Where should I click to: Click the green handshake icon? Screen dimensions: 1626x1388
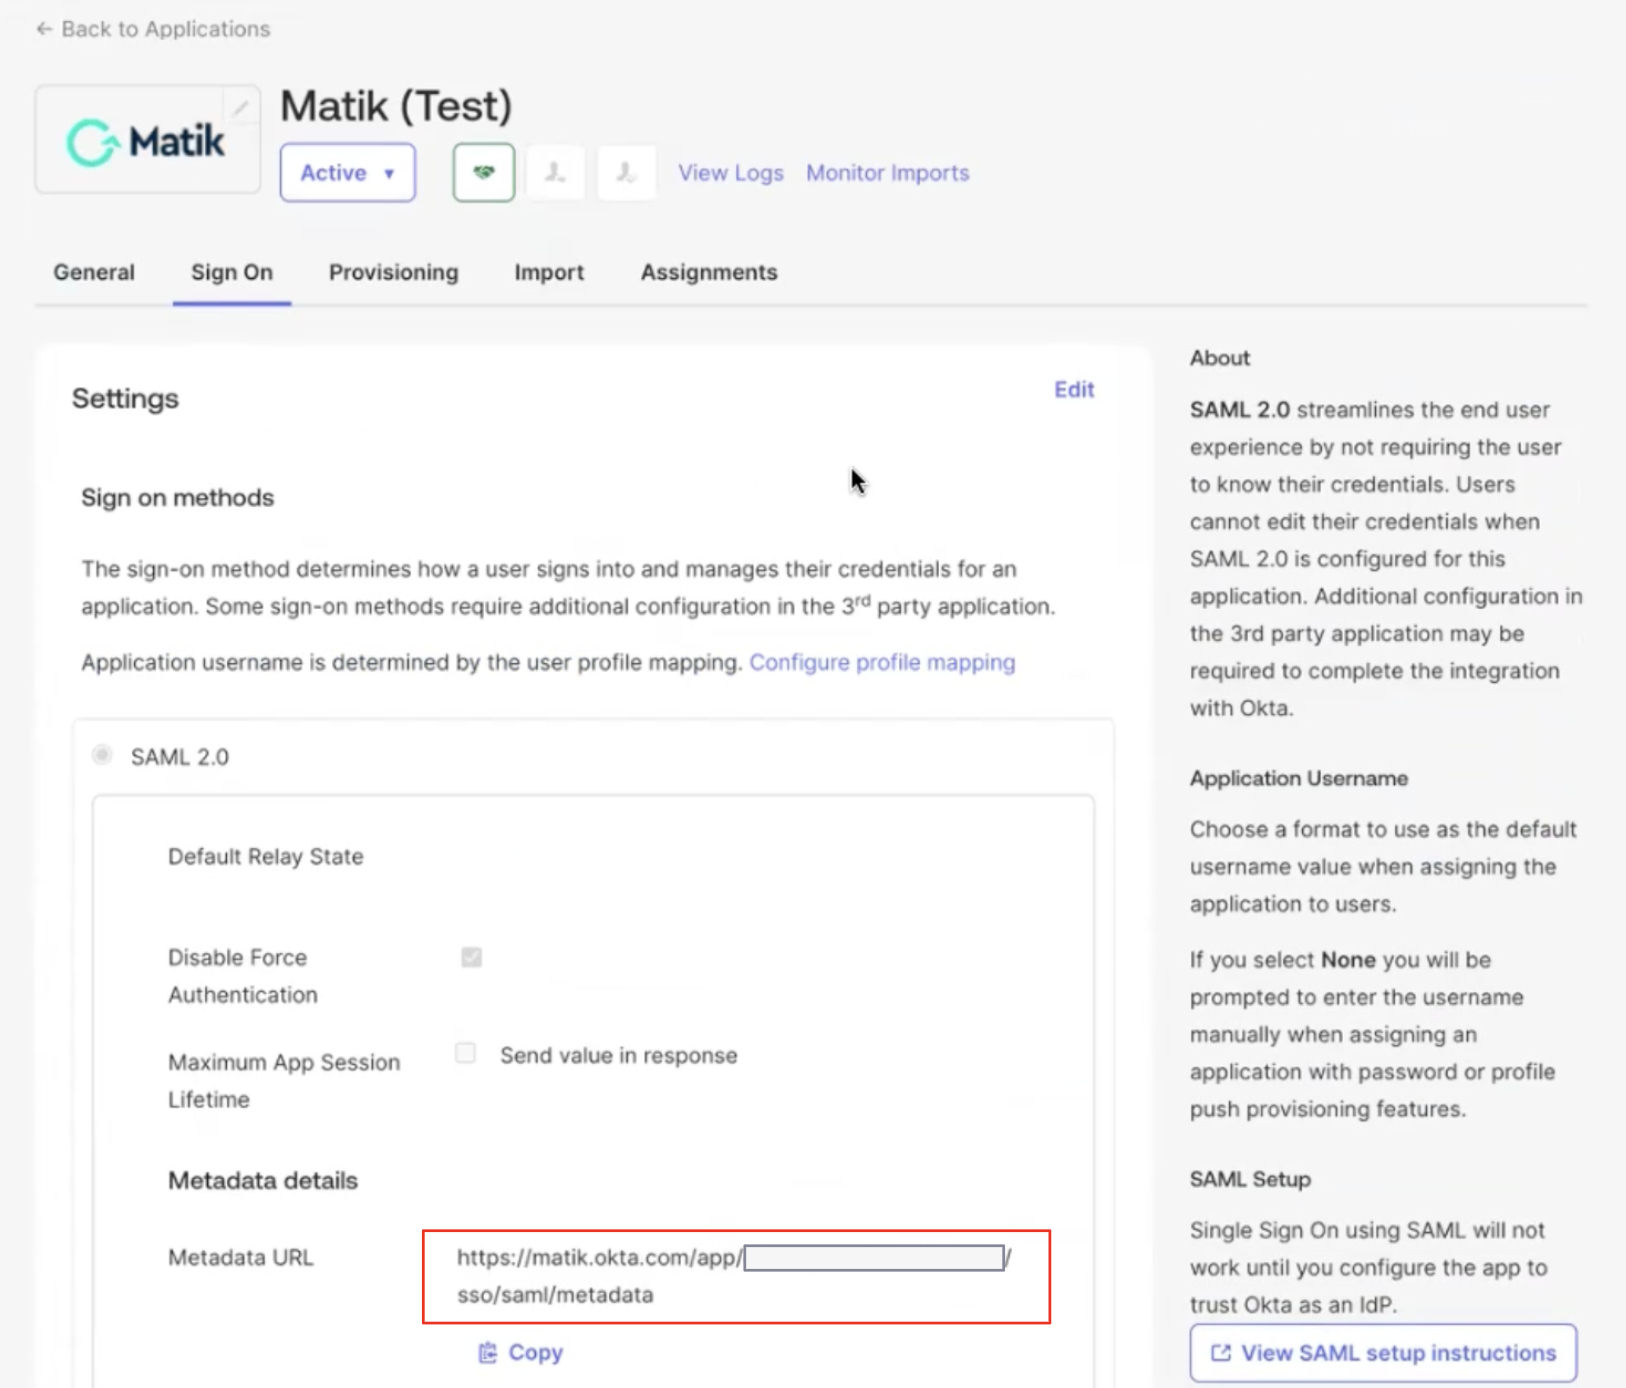pos(484,173)
